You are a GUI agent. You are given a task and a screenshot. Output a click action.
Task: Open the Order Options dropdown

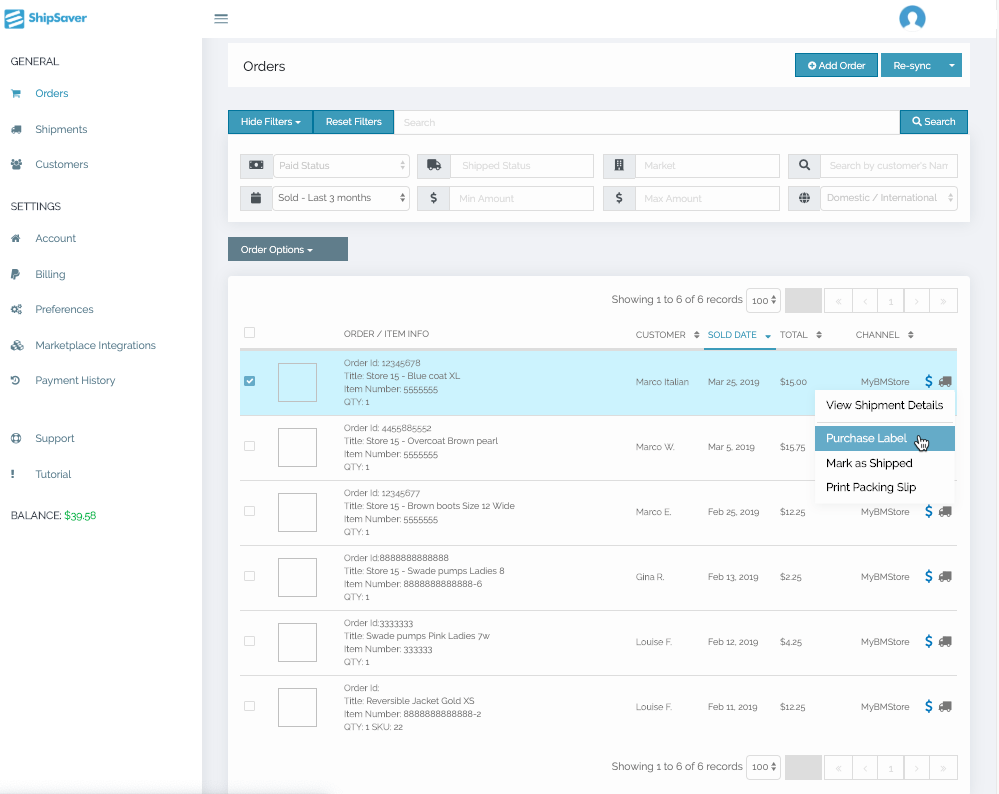pos(288,249)
